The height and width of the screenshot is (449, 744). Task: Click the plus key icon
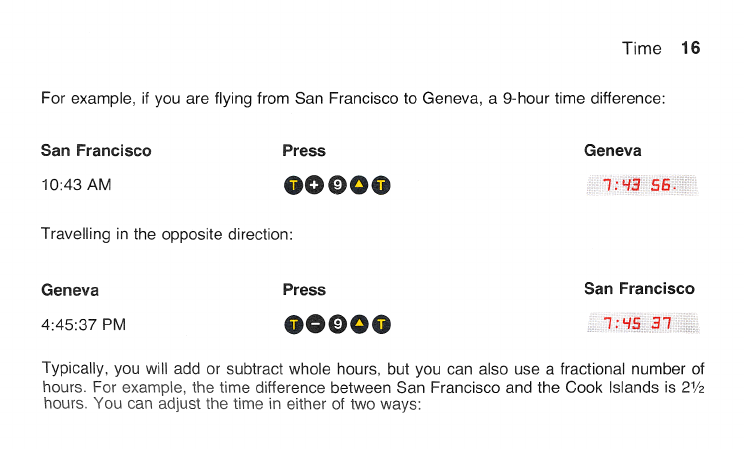[x=314, y=185]
